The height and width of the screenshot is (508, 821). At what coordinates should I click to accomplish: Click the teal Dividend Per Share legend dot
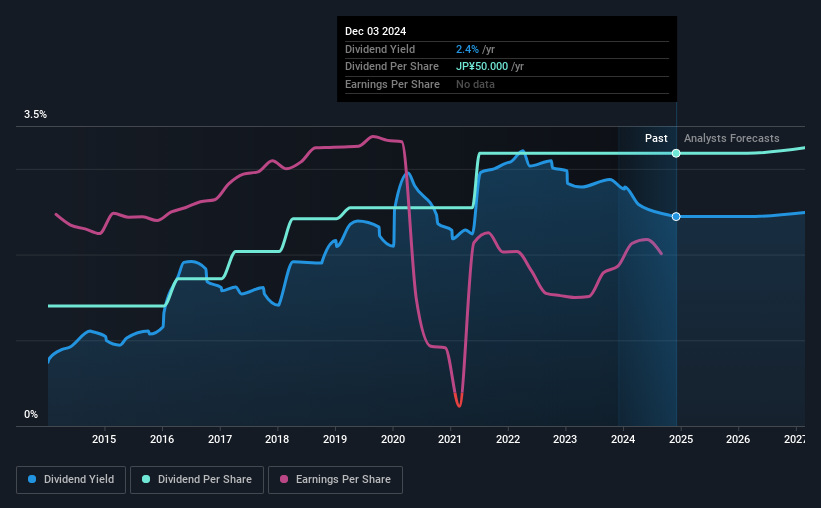146,479
